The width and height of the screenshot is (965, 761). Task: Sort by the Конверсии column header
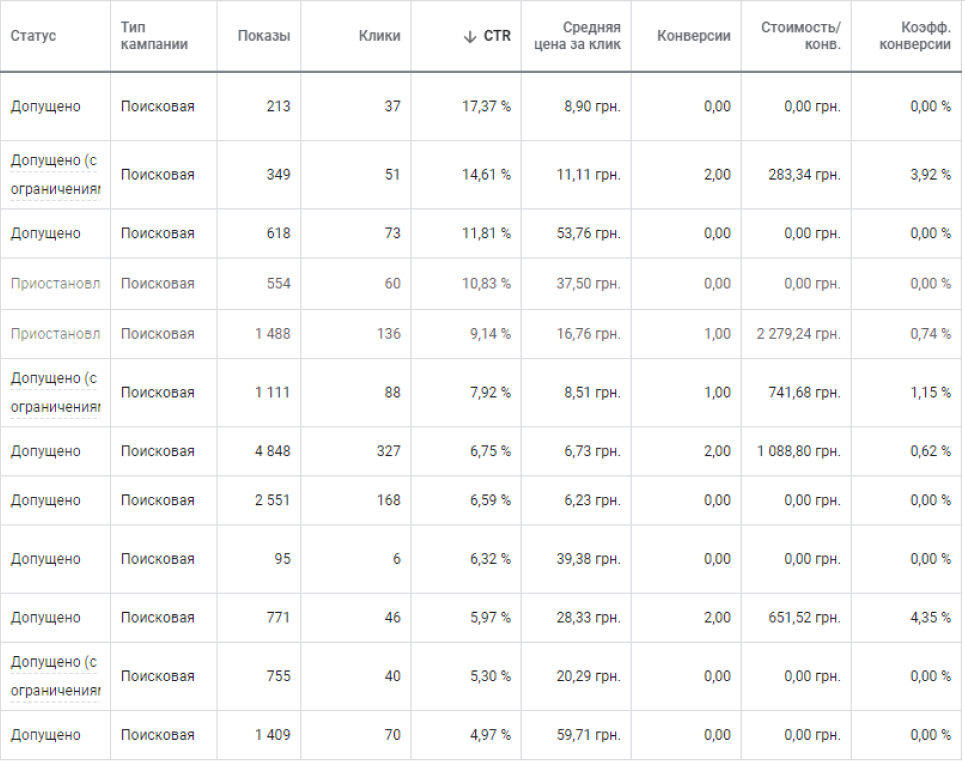pos(694,36)
